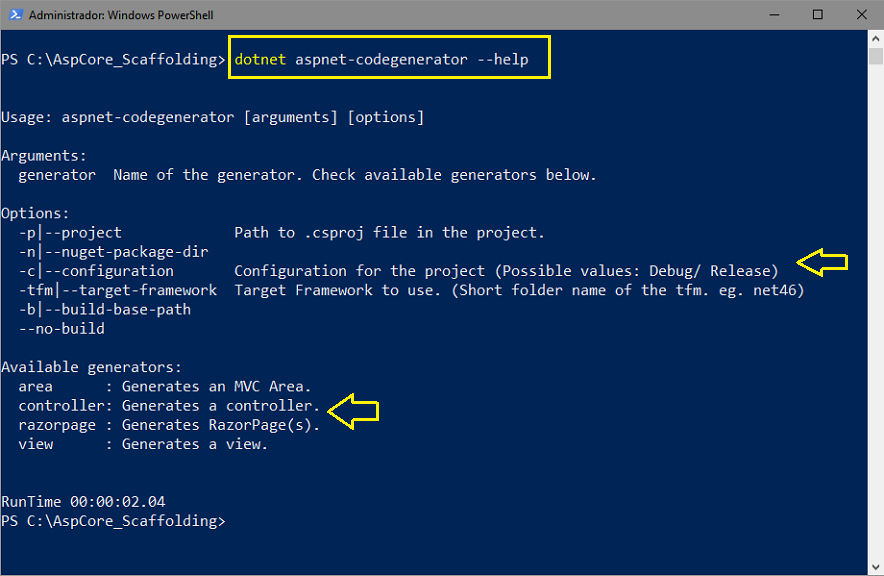Viewport: 884px width, 576px height.
Task: Click the bottom PS C:\AspCore_Scaffolding prompt
Action: point(113,521)
